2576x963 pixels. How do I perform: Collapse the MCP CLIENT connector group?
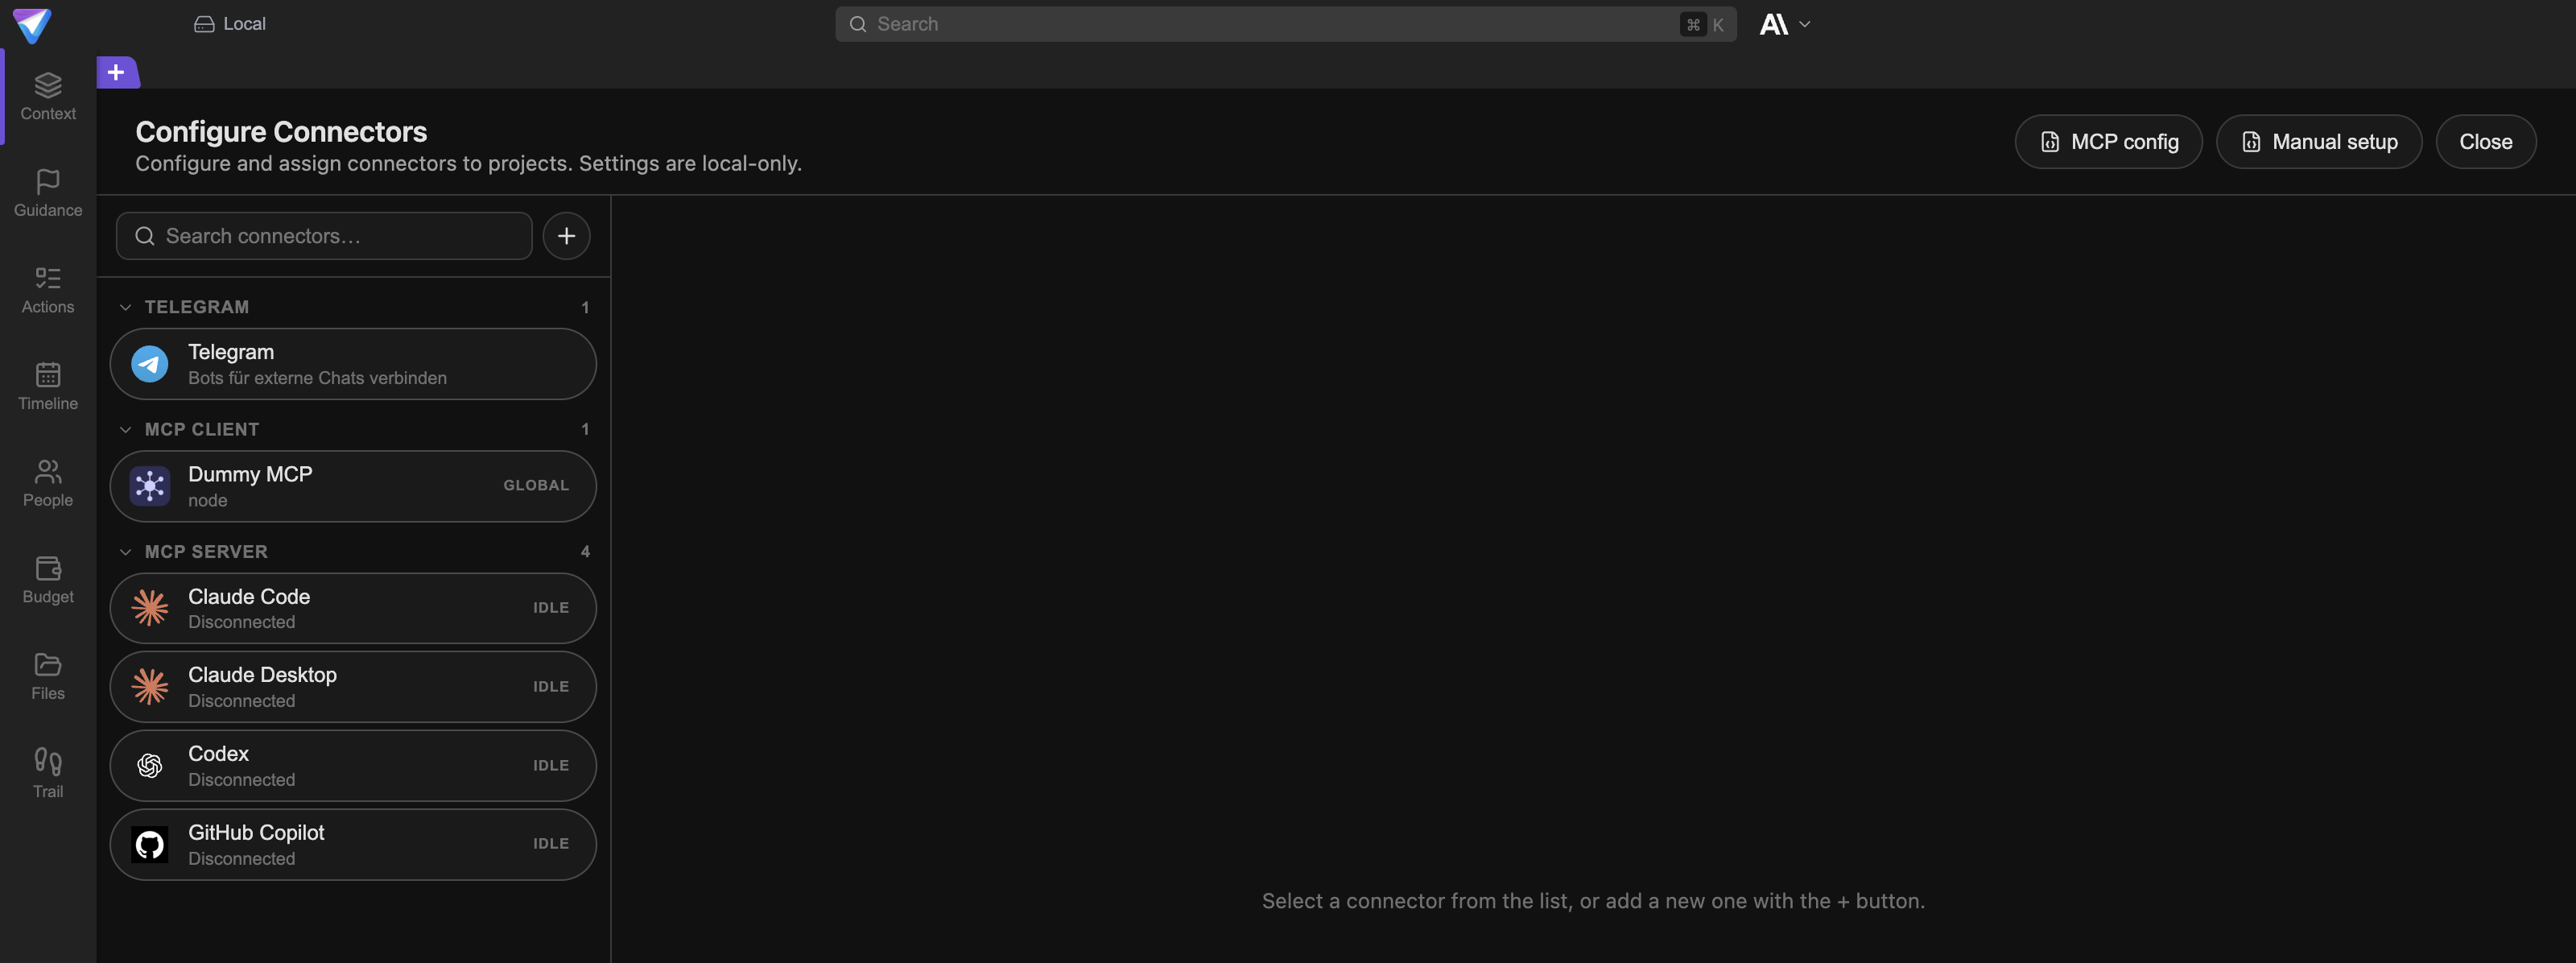[x=126, y=429]
